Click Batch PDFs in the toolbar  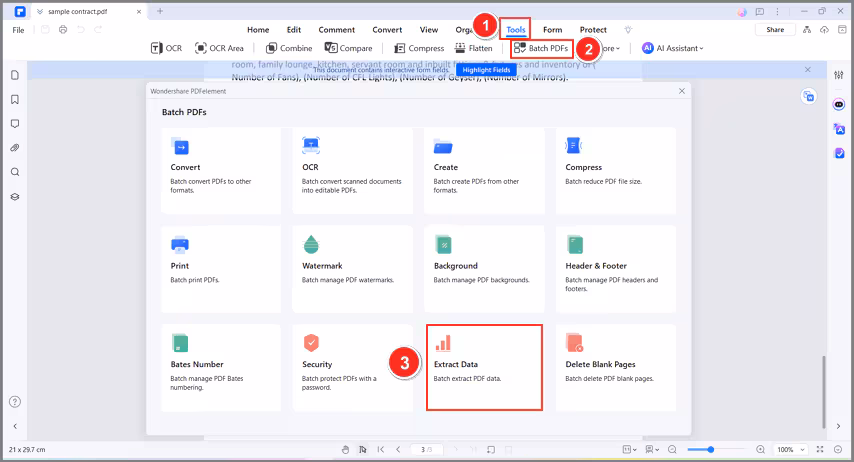(541, 48)
